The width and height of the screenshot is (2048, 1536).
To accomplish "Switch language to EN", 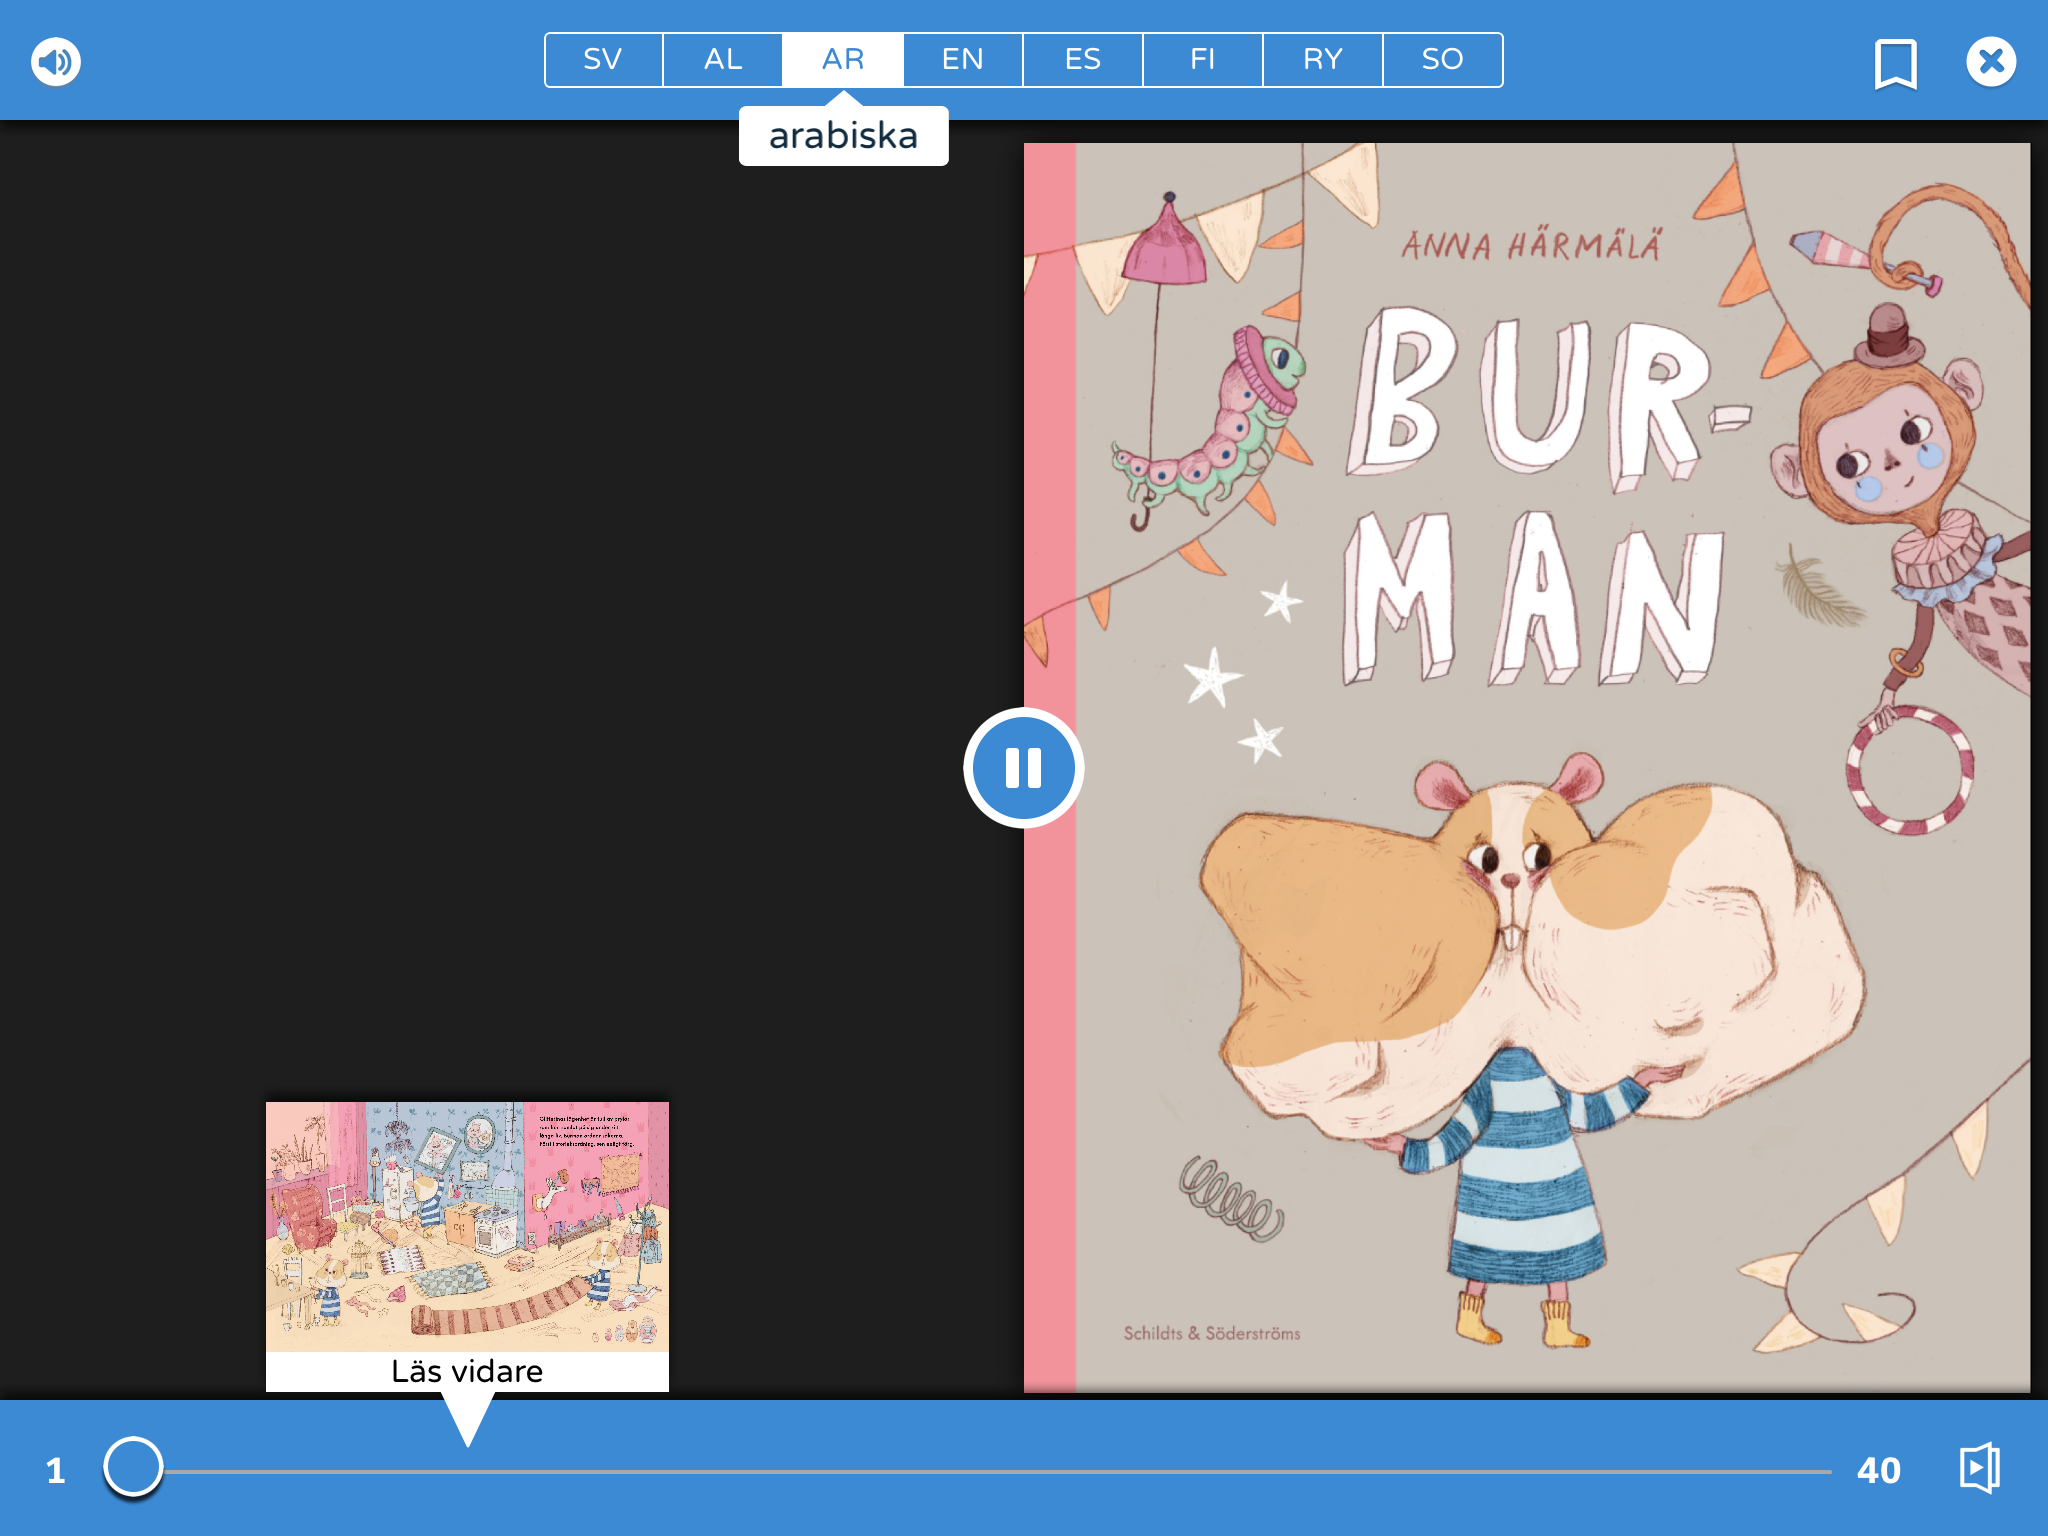I will pos(963,60).
